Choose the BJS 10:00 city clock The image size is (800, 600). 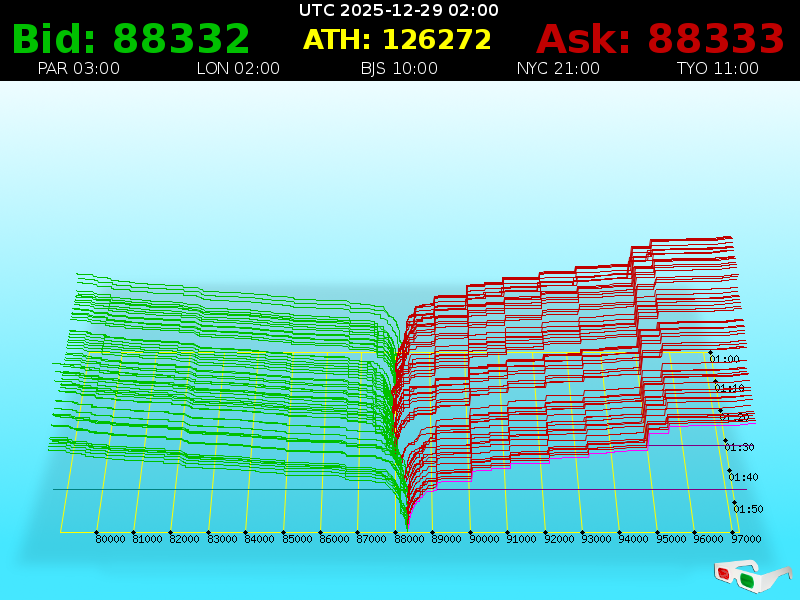[399, 69]
